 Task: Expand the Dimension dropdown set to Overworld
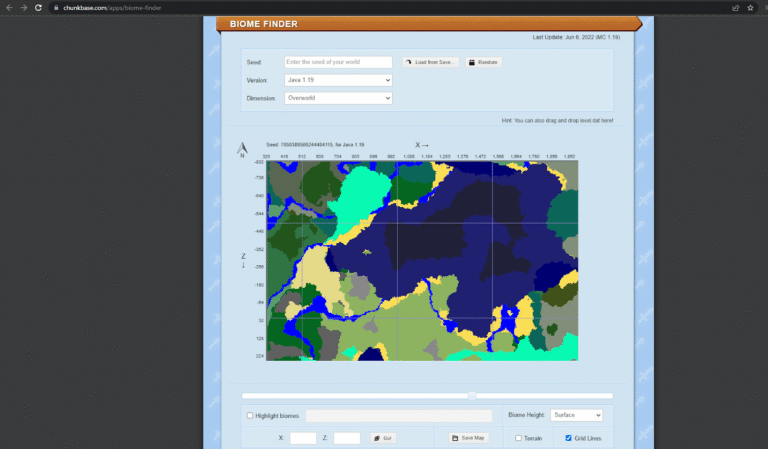338,98
